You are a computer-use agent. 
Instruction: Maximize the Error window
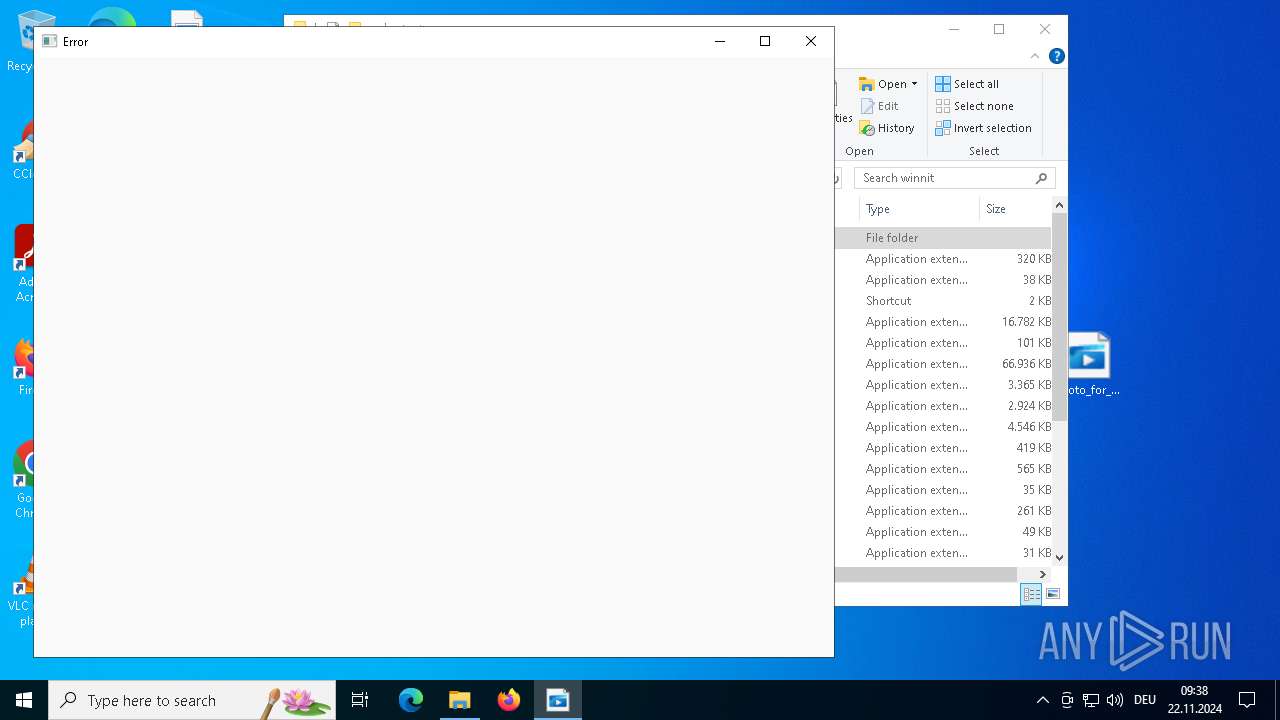[765, 41]
